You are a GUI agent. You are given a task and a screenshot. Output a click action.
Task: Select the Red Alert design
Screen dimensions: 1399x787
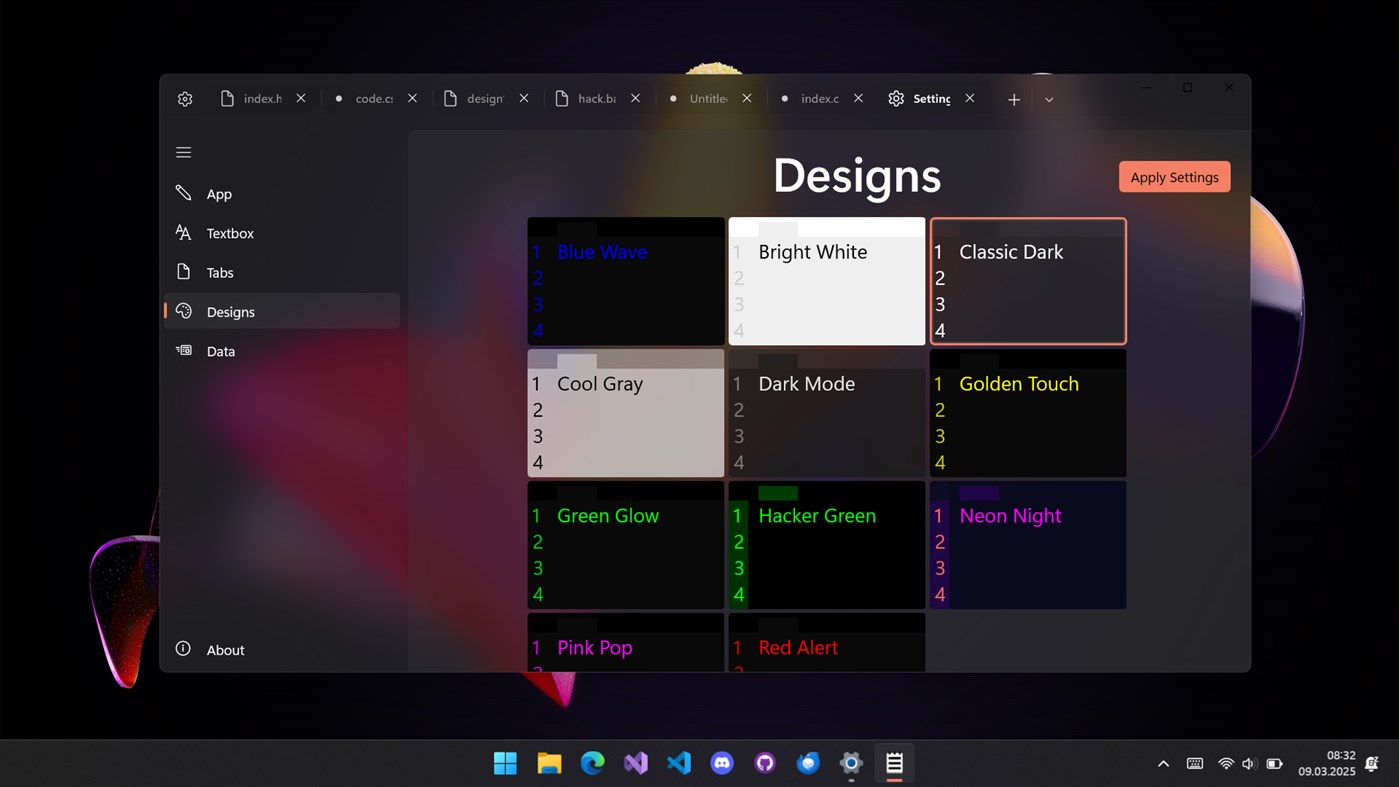[x=827, y=642]
